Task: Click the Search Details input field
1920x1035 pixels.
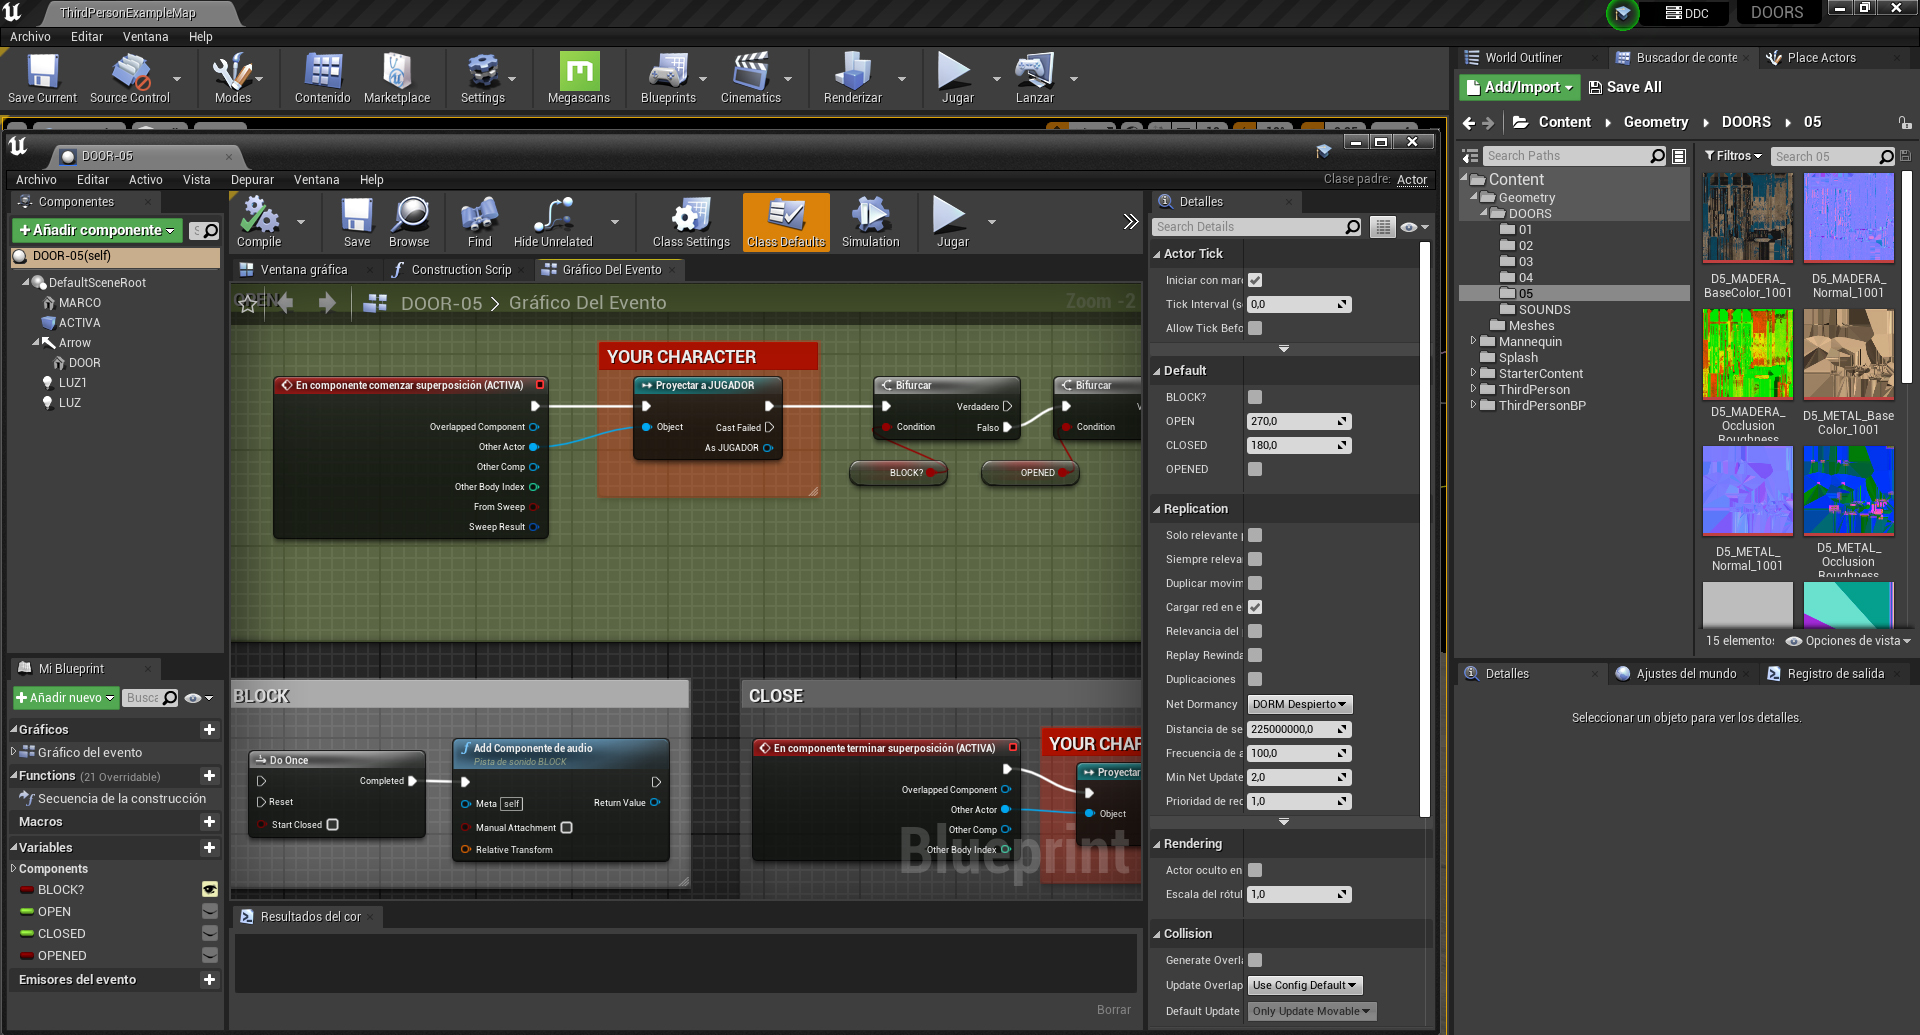Action: 1248,227
